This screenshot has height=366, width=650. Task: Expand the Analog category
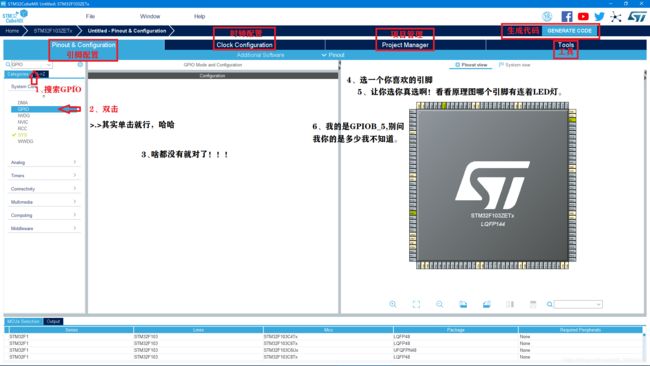point(44,162)
